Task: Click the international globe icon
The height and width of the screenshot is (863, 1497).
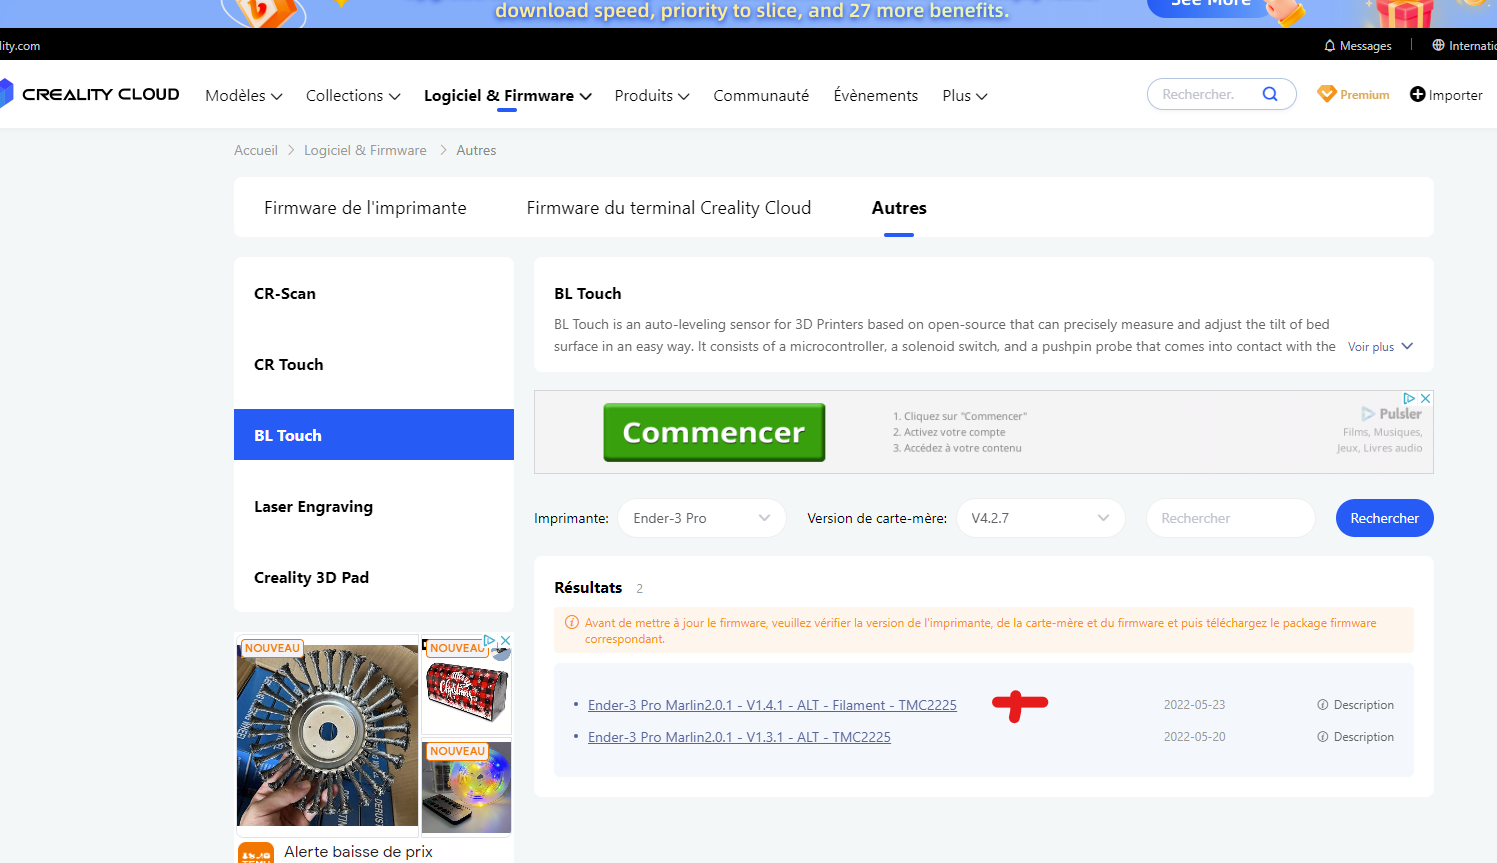Action: point(1438,45)
